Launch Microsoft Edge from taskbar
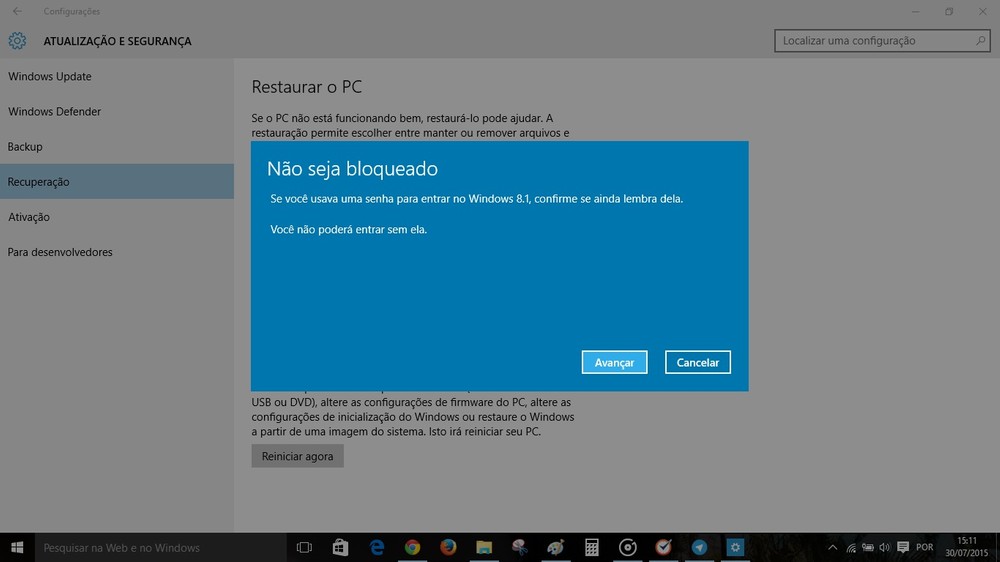The height and width of the screenshot is (562, 1000). pyautogui.click(x=377, y=547)
